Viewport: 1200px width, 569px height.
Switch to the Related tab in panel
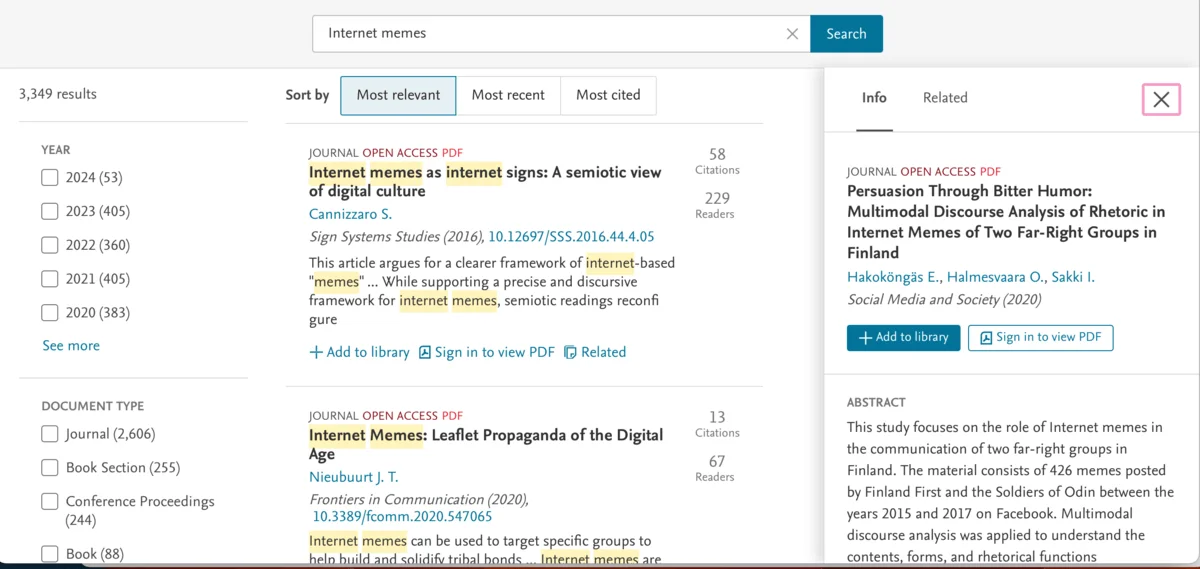point(945,98)
